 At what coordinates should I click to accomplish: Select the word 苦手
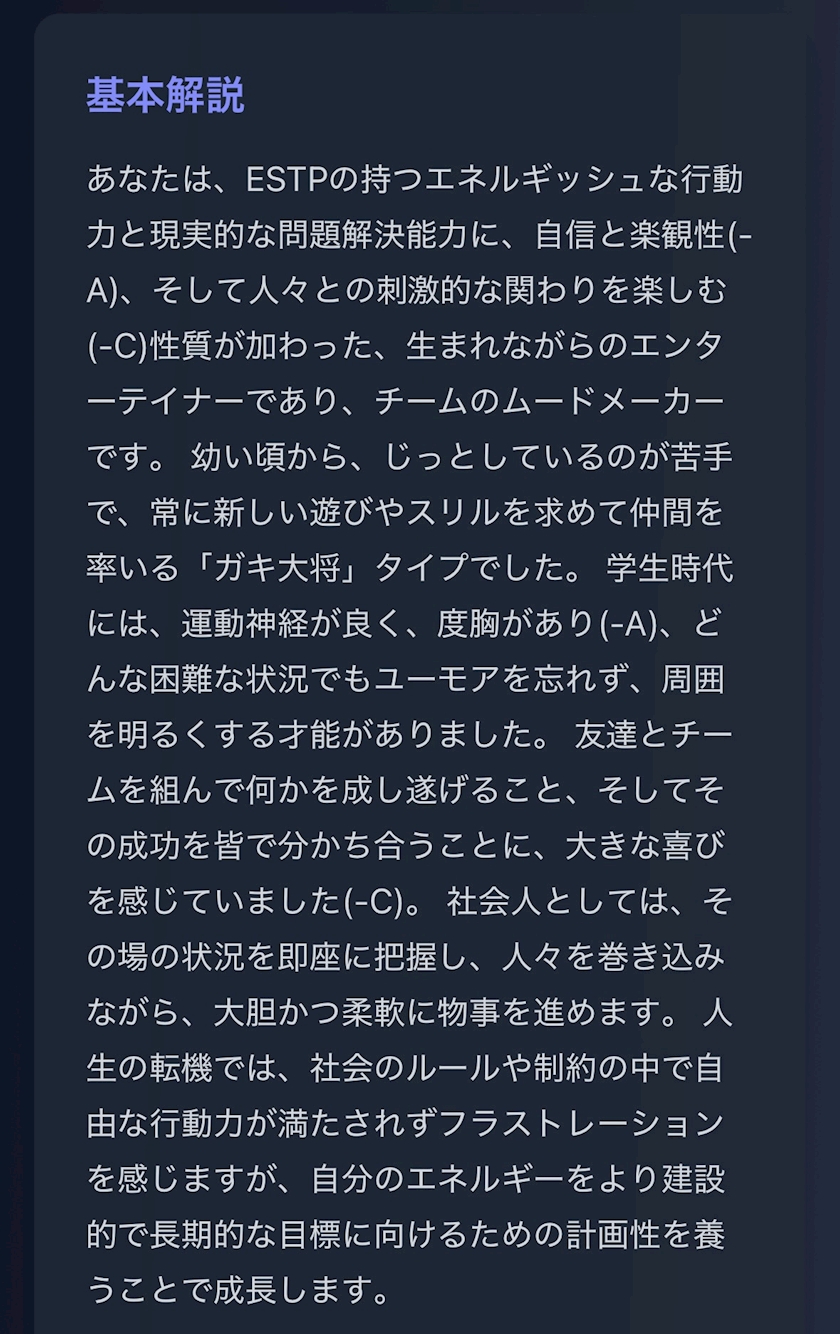(x=702, y=458)
